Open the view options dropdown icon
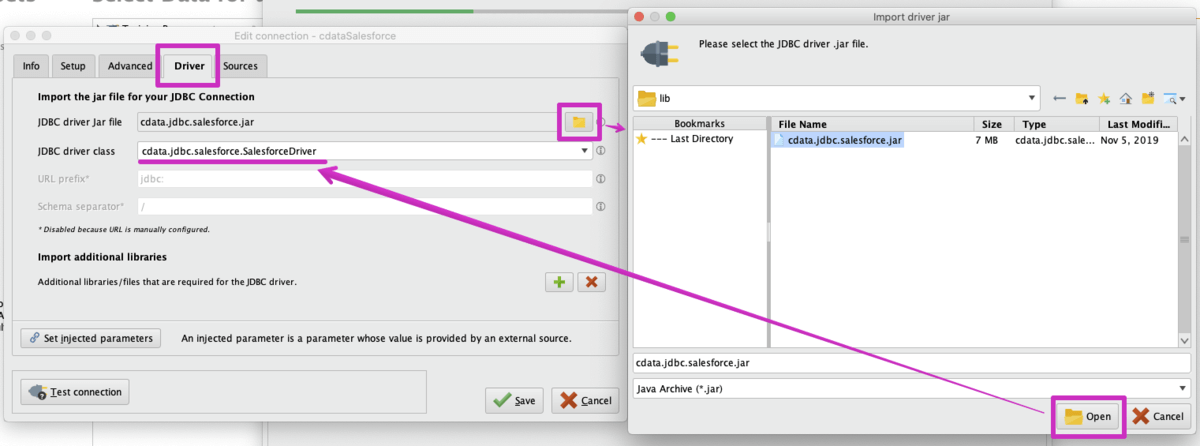The height and width of the screenshot is (446, 1200). [1174, 98]
